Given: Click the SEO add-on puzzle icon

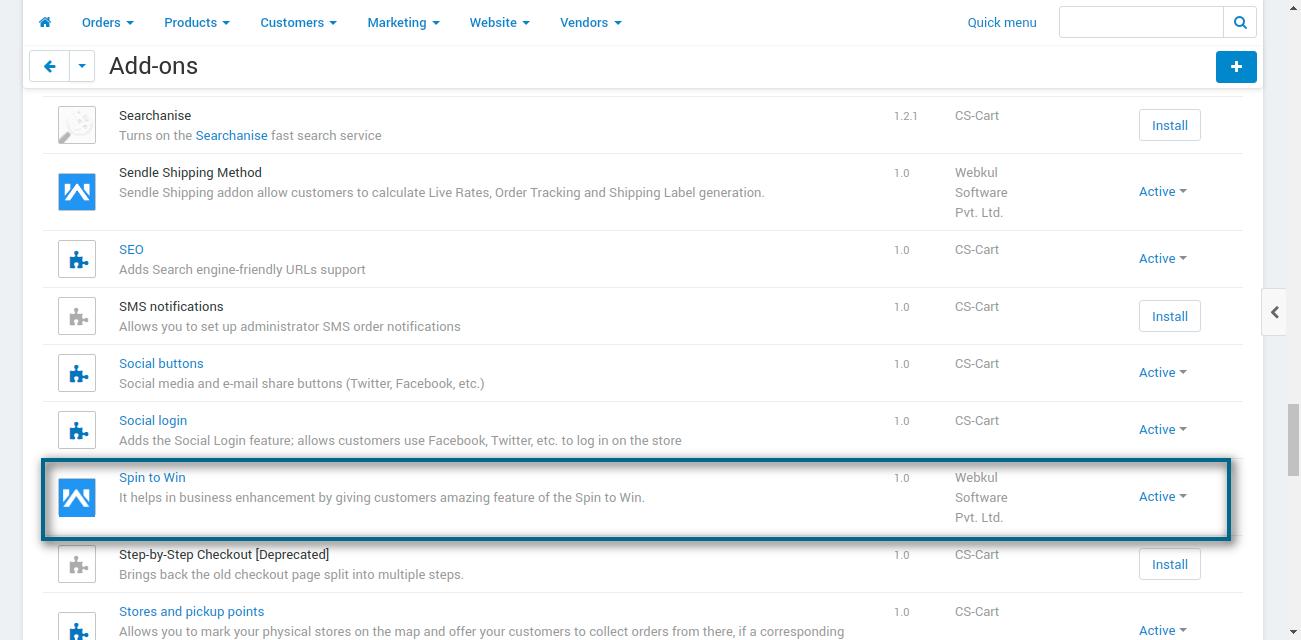Looking at the screenshot, I should [77, 259].
